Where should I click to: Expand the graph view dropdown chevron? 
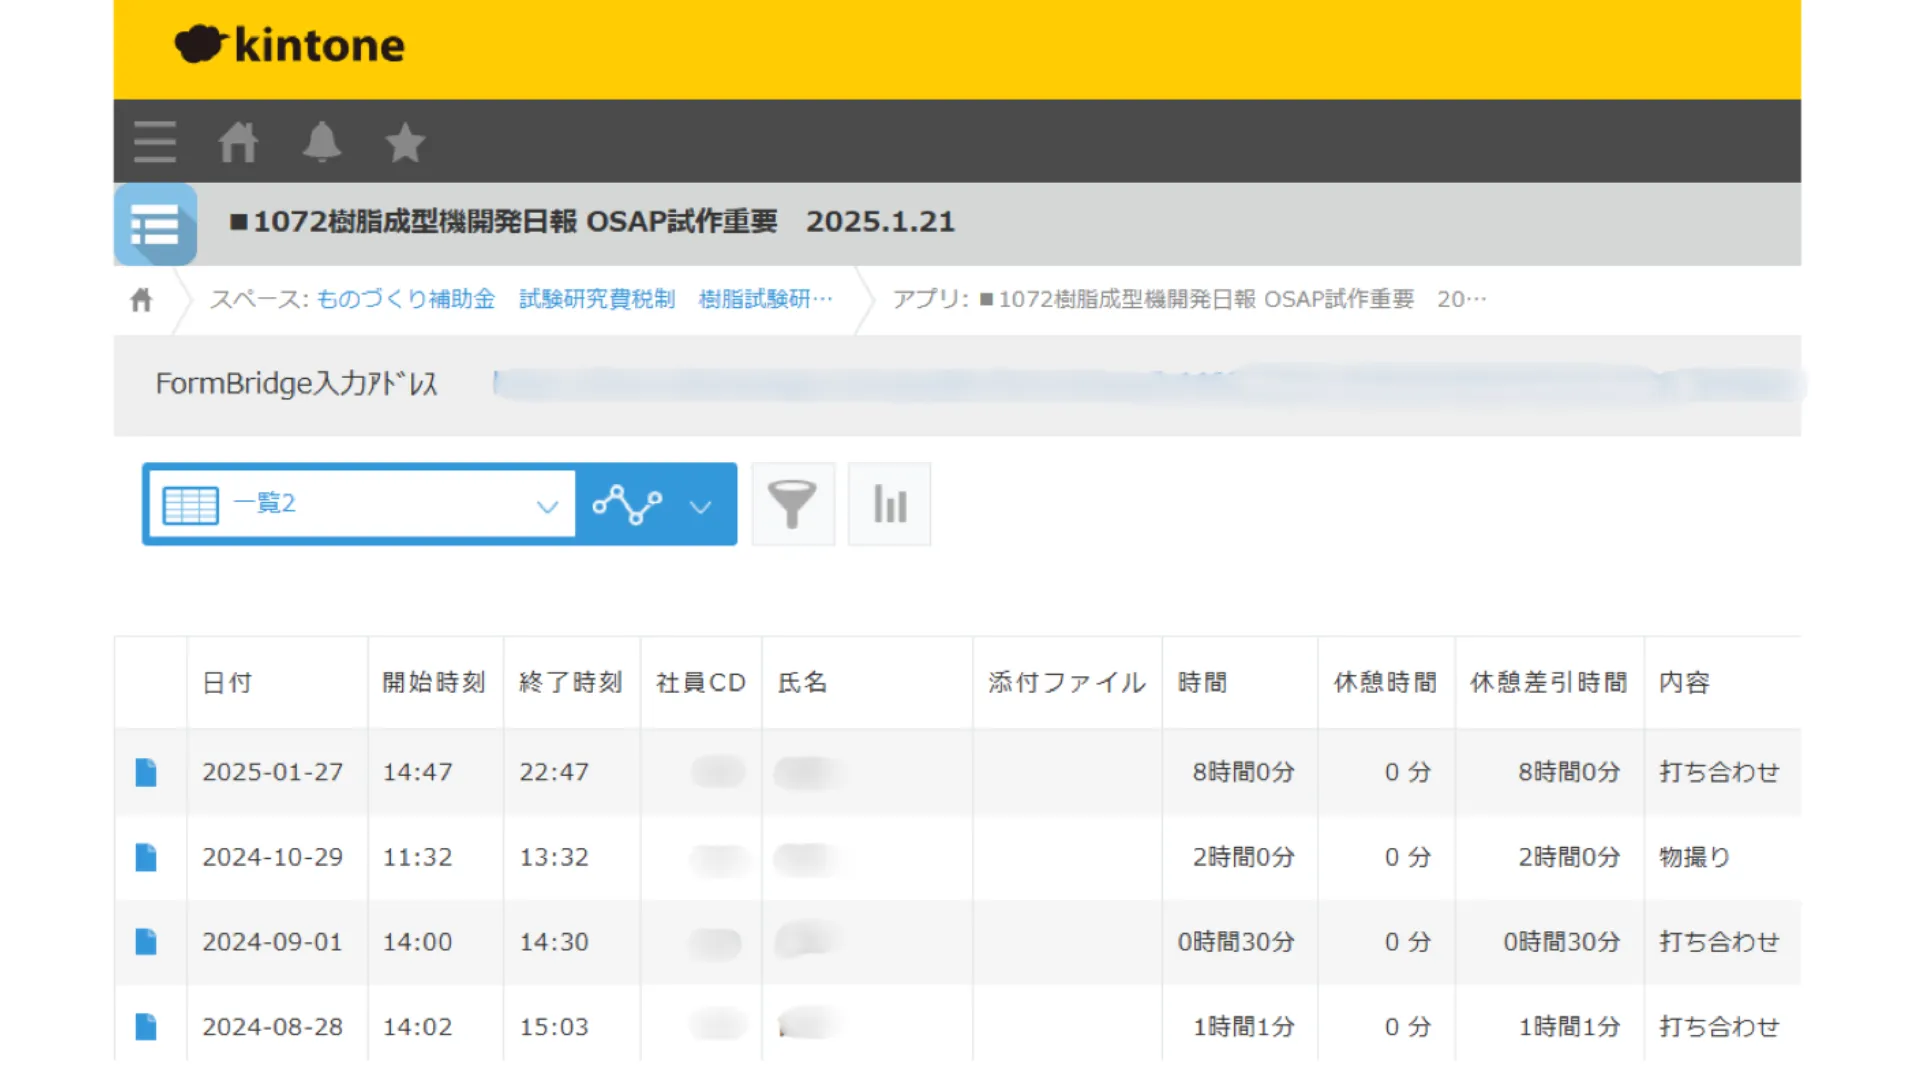coord(701,506)
